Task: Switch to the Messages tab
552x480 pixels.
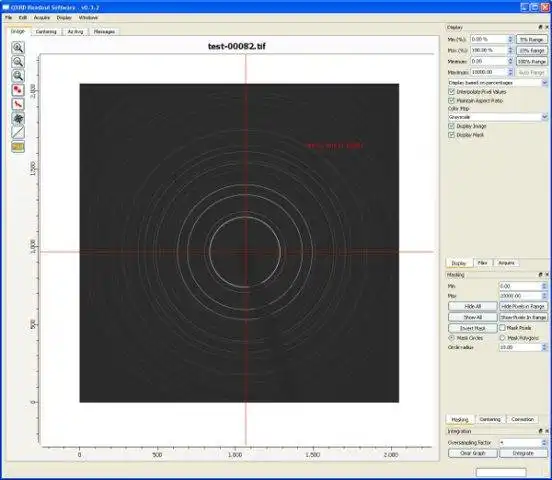Action: [104, 32]
